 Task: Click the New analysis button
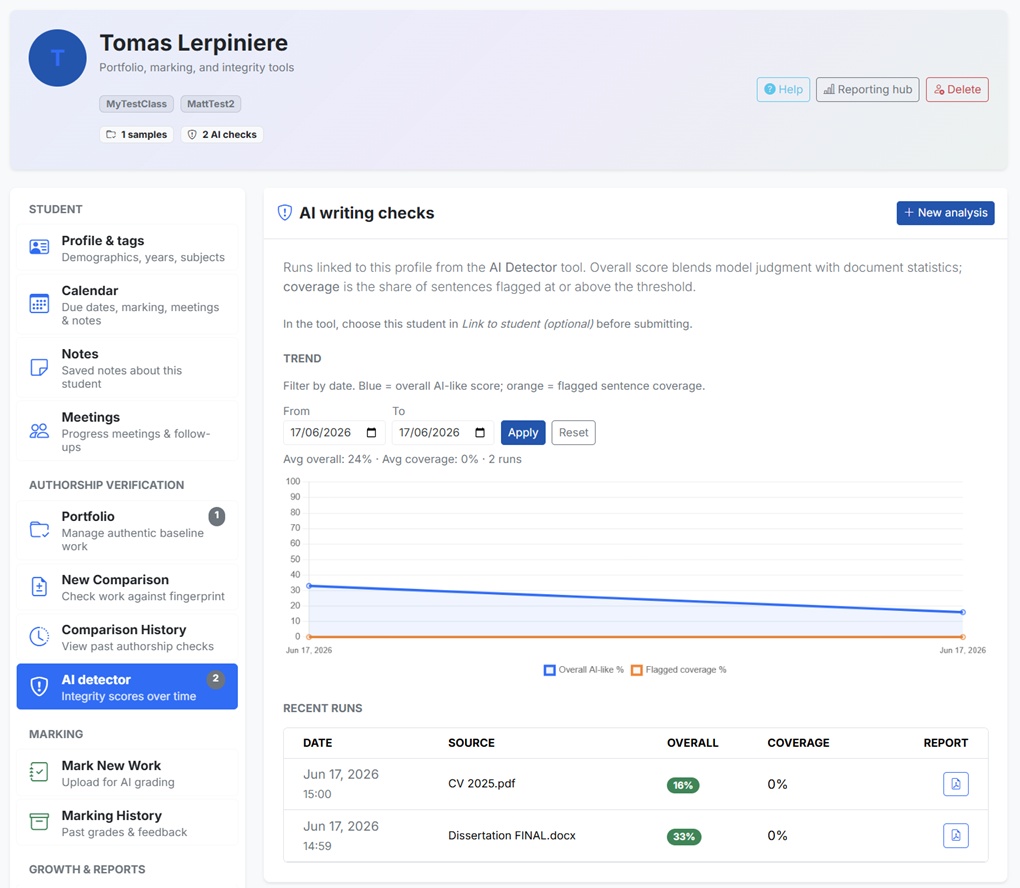(945, 213)
